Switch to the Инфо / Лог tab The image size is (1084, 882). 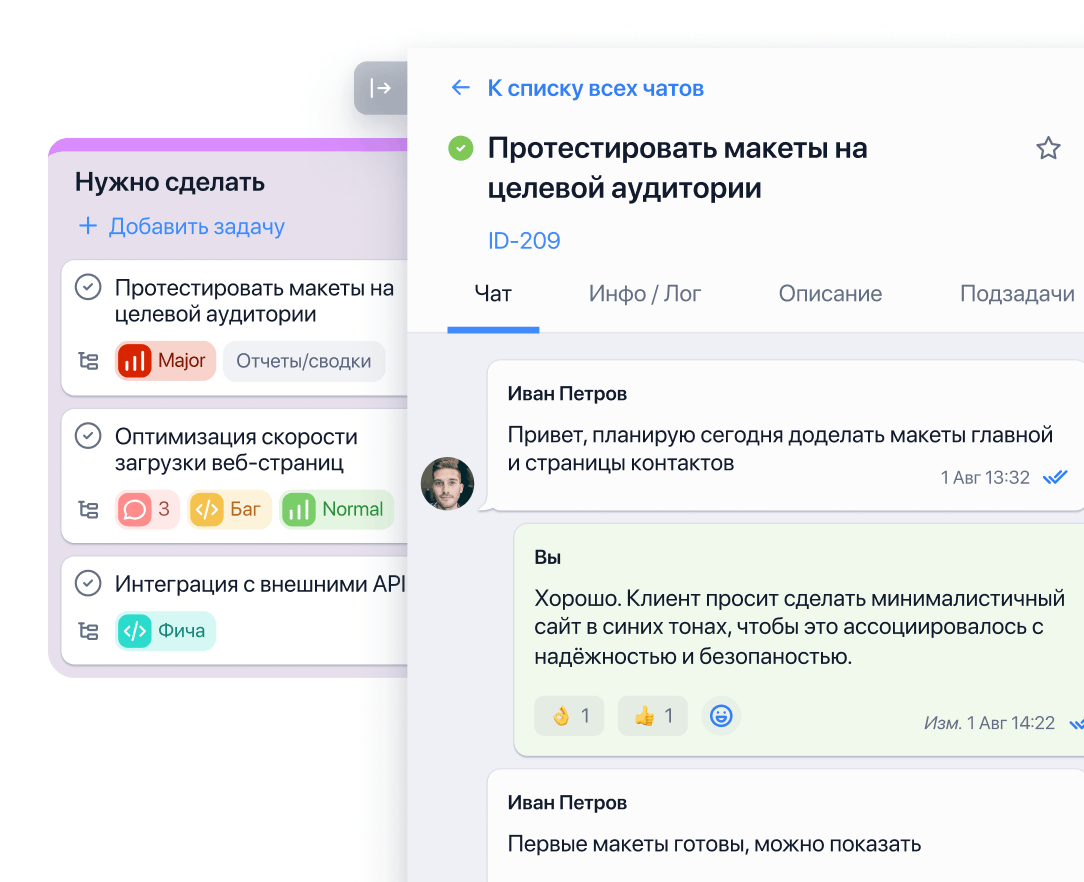click(645, 294)
